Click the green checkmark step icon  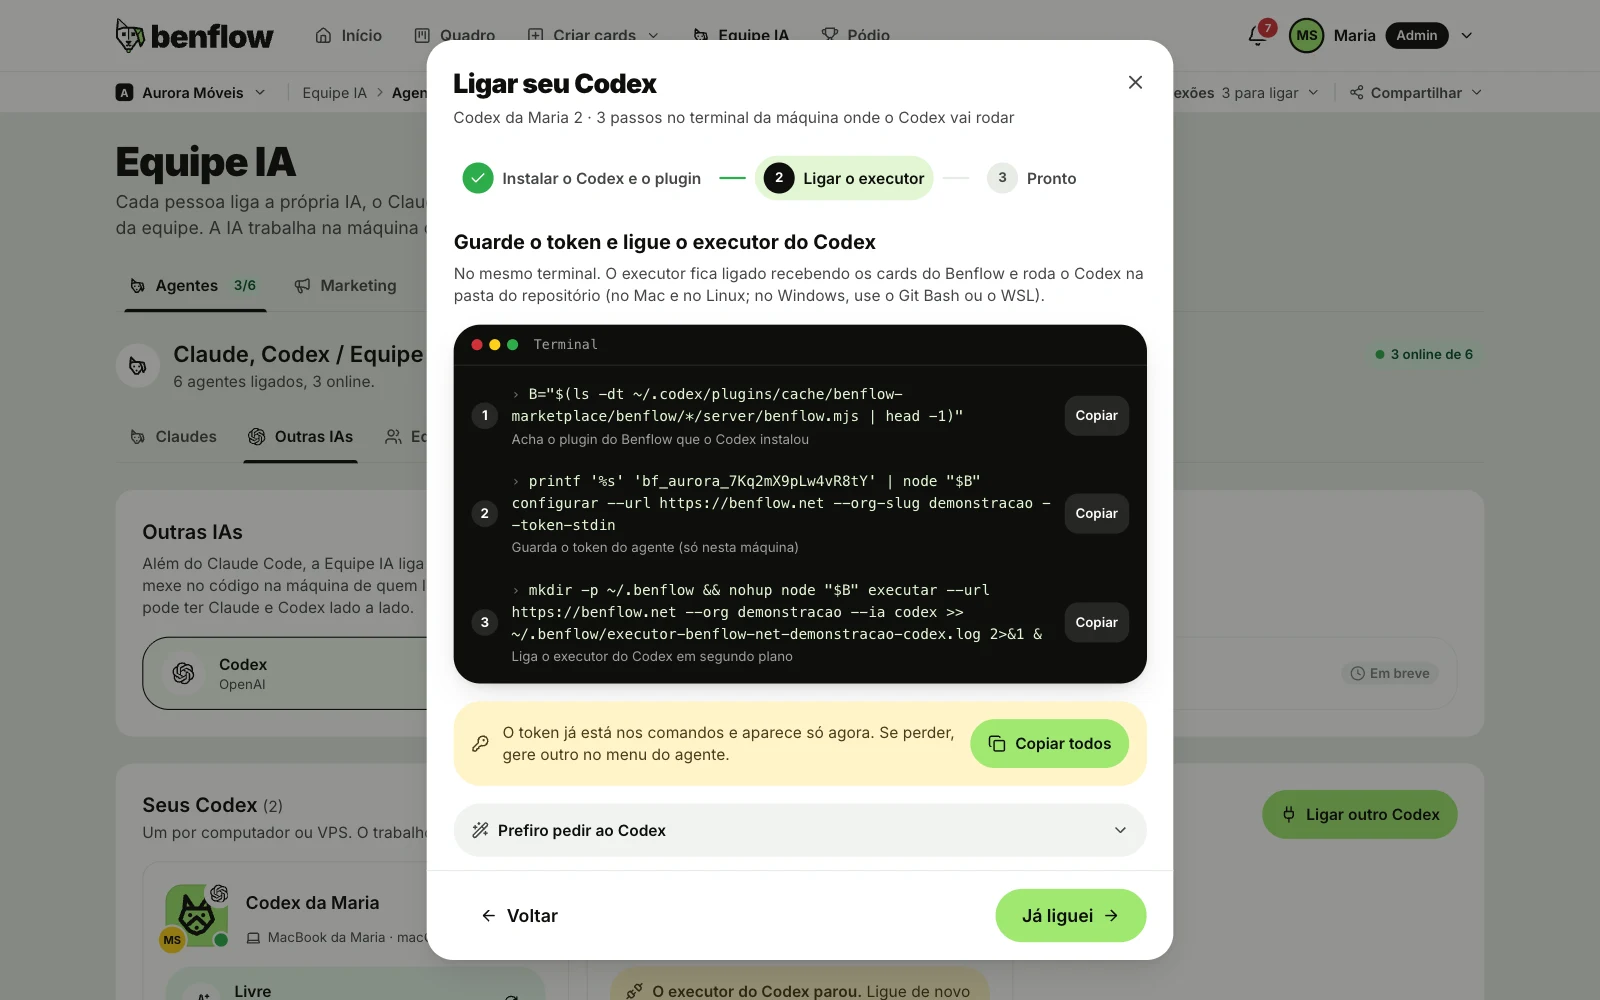tap(478, 178)
